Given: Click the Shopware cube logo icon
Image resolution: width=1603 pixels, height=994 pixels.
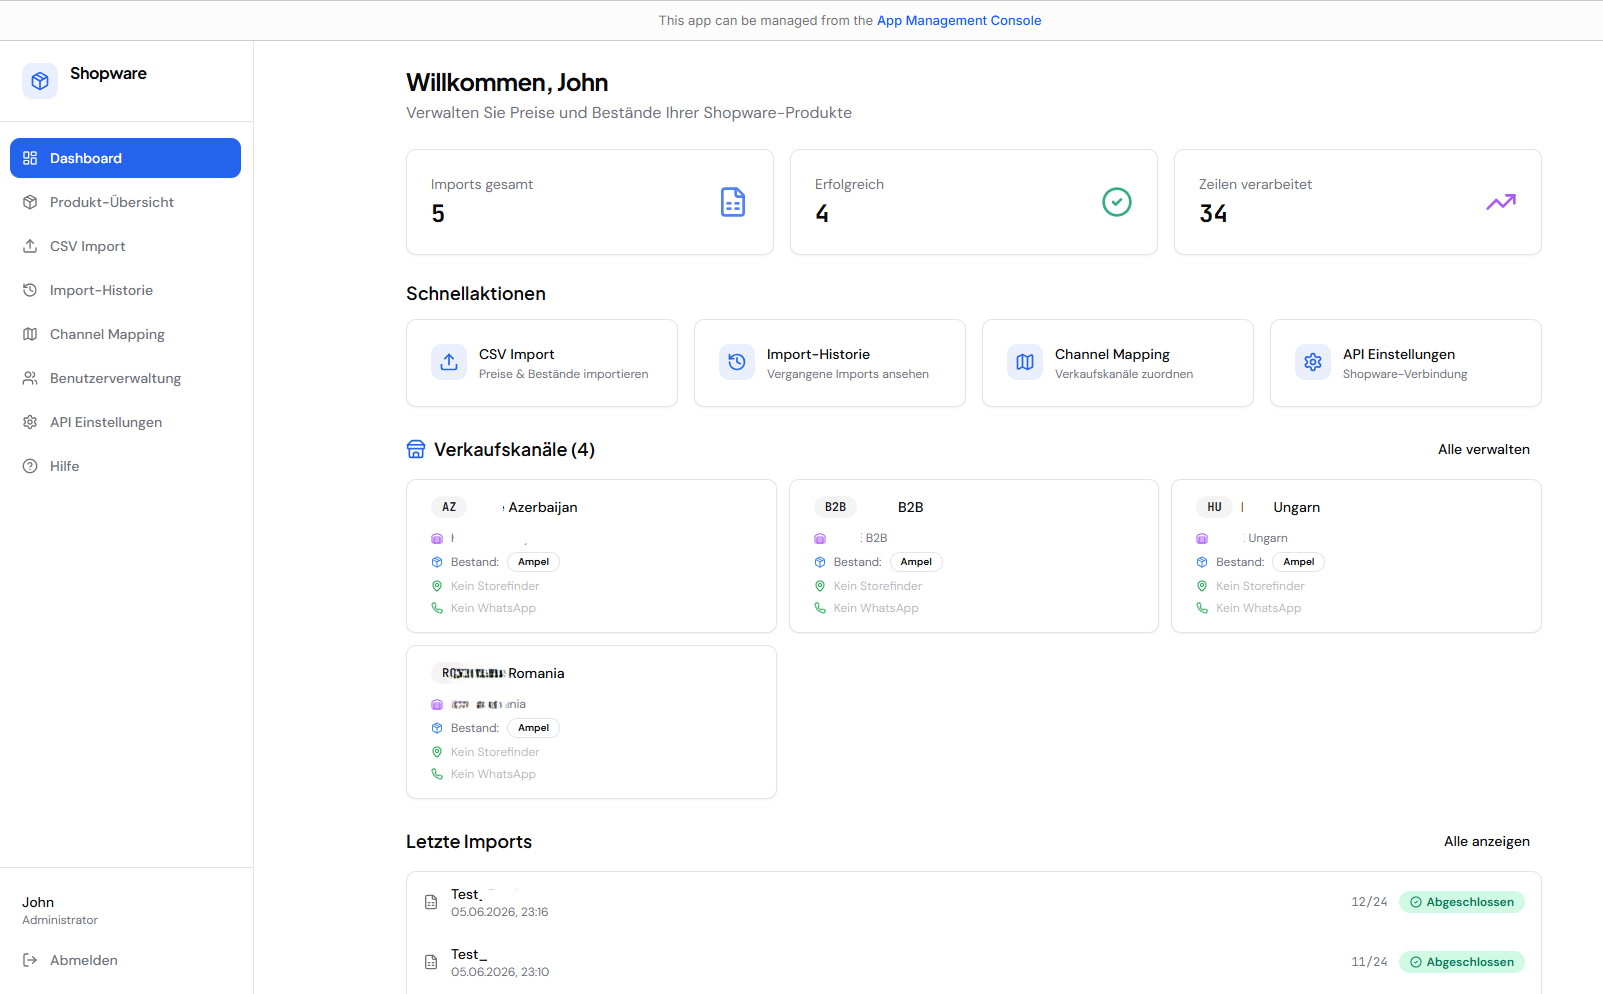Looking at the screenshot, I should coord(40,81).
